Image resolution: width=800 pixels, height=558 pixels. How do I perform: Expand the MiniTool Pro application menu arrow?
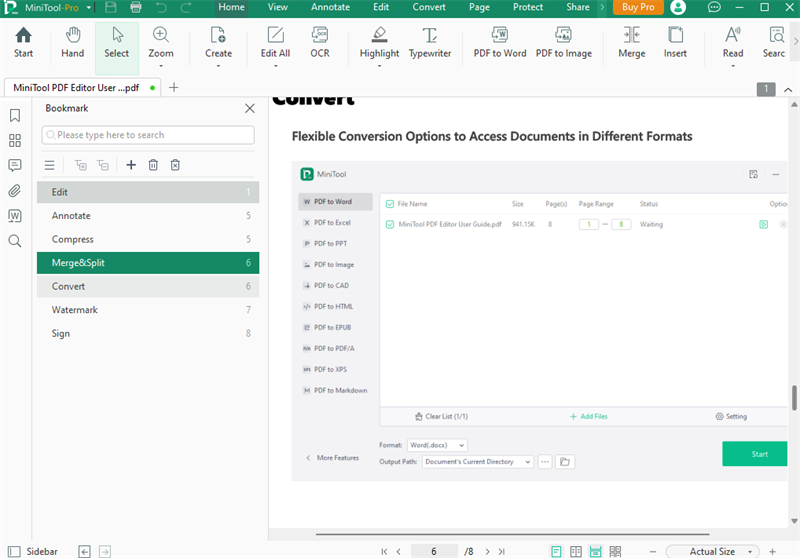(x=89, y=8)
